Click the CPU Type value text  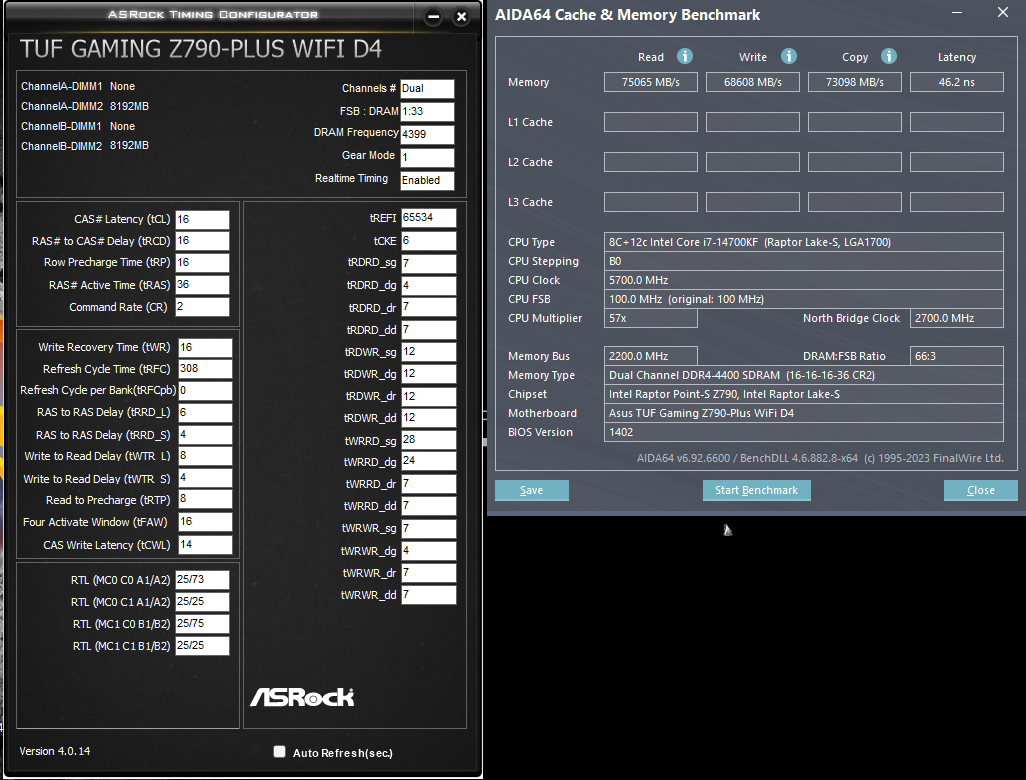[x=750, y=242]
